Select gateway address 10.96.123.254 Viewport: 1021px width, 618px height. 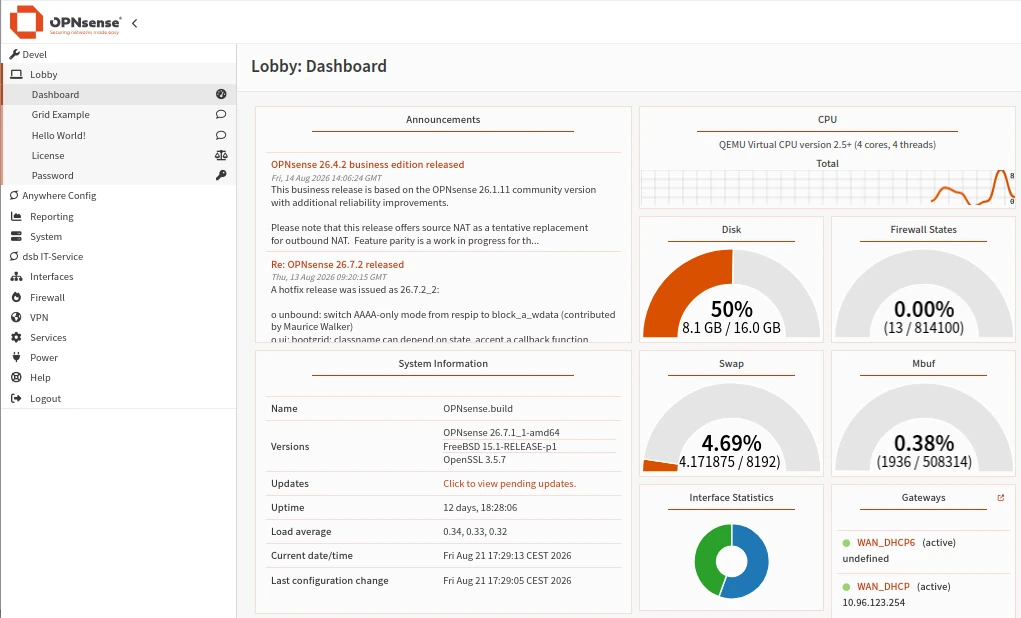(873, 602)
